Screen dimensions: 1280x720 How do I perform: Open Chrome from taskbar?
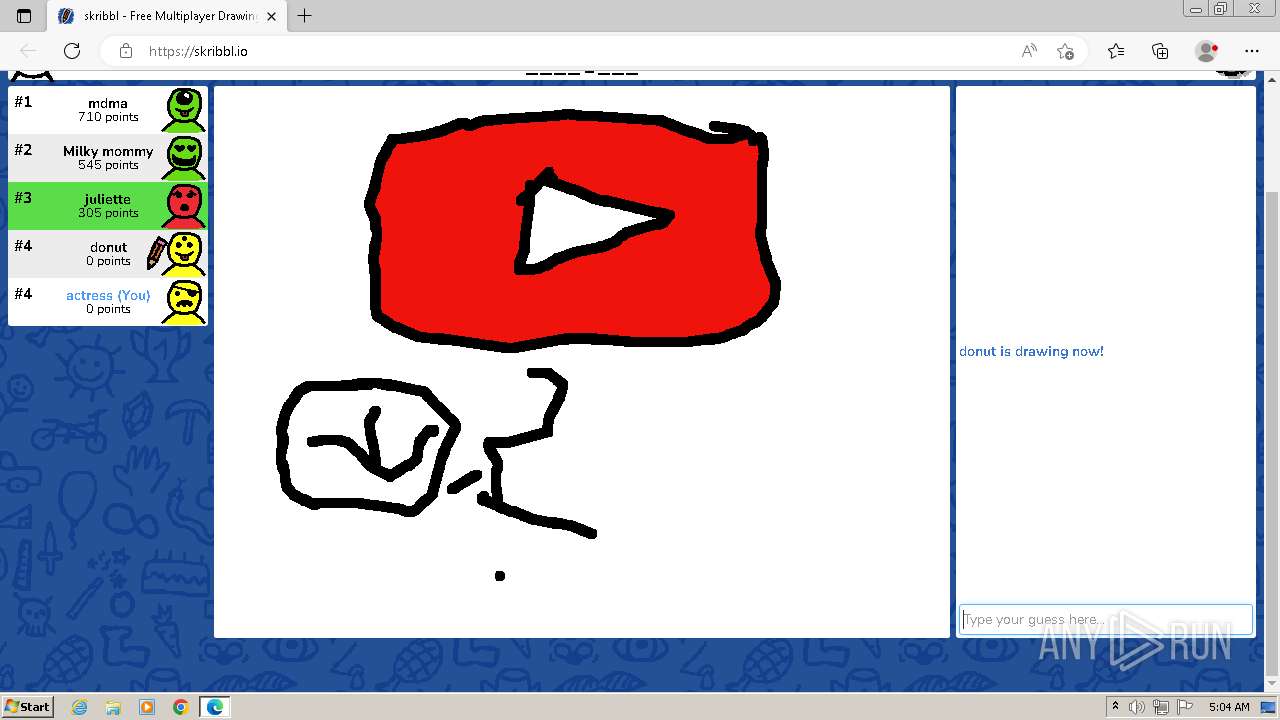[181, 707]
